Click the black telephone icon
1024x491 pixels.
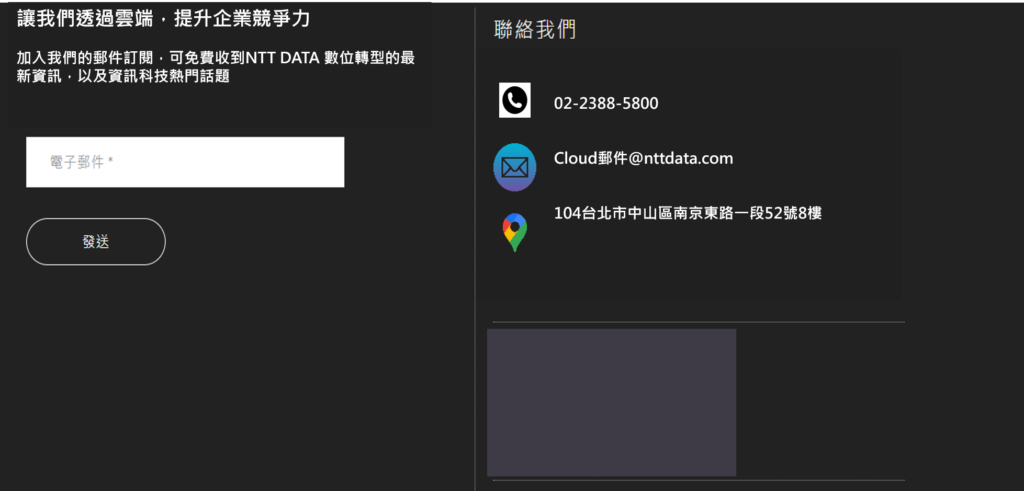coord(514,101)
